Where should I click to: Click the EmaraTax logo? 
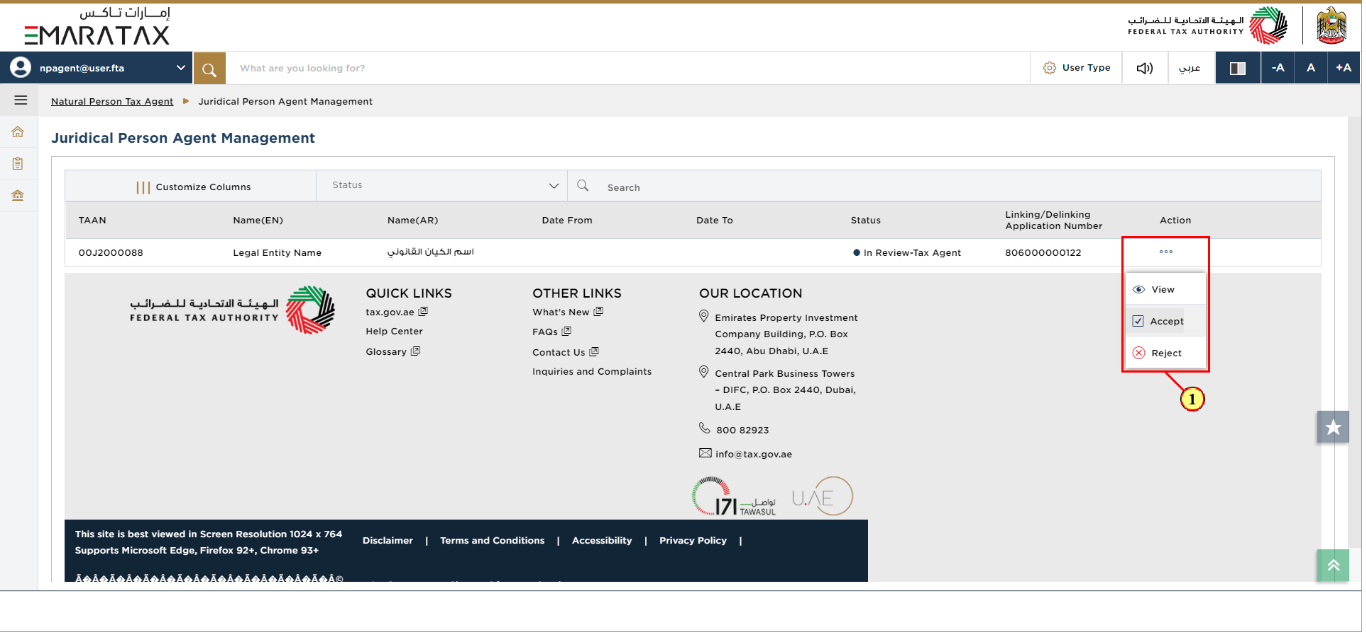click(x=97, y=27)
